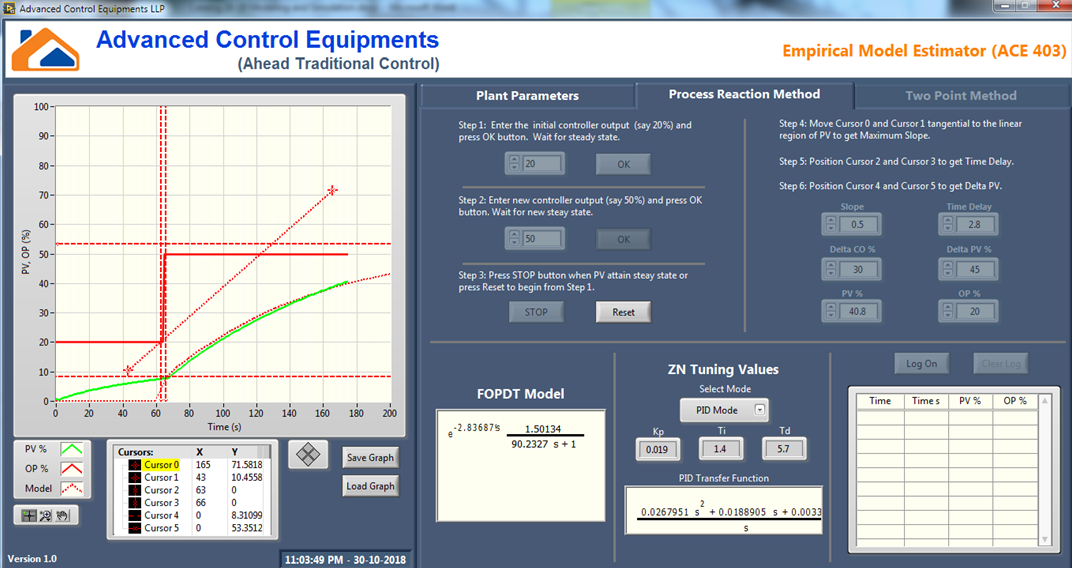Click the Time Delay value stepper
Image resolution: width=1072 pixels, height=568 pixels.
click(948, 224)
